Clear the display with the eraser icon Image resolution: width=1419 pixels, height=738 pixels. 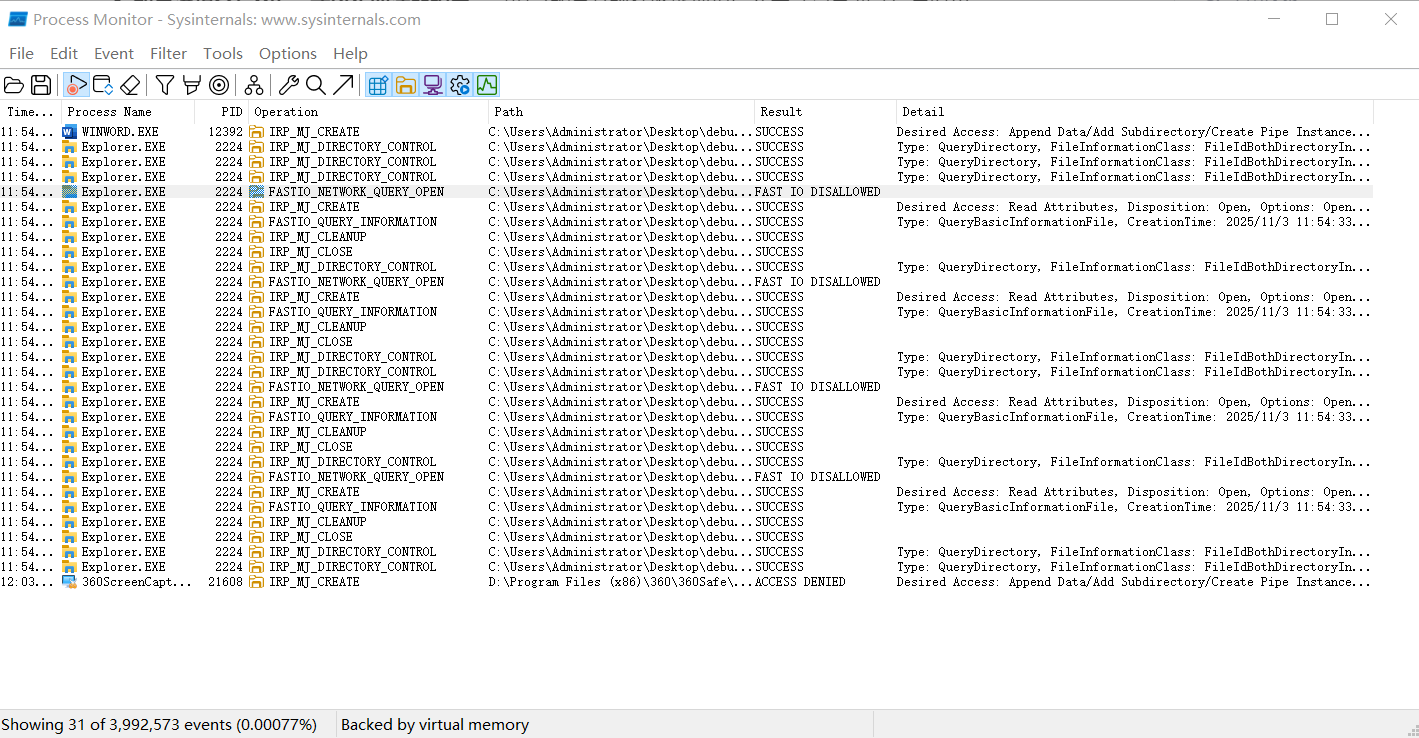point(129,85)
